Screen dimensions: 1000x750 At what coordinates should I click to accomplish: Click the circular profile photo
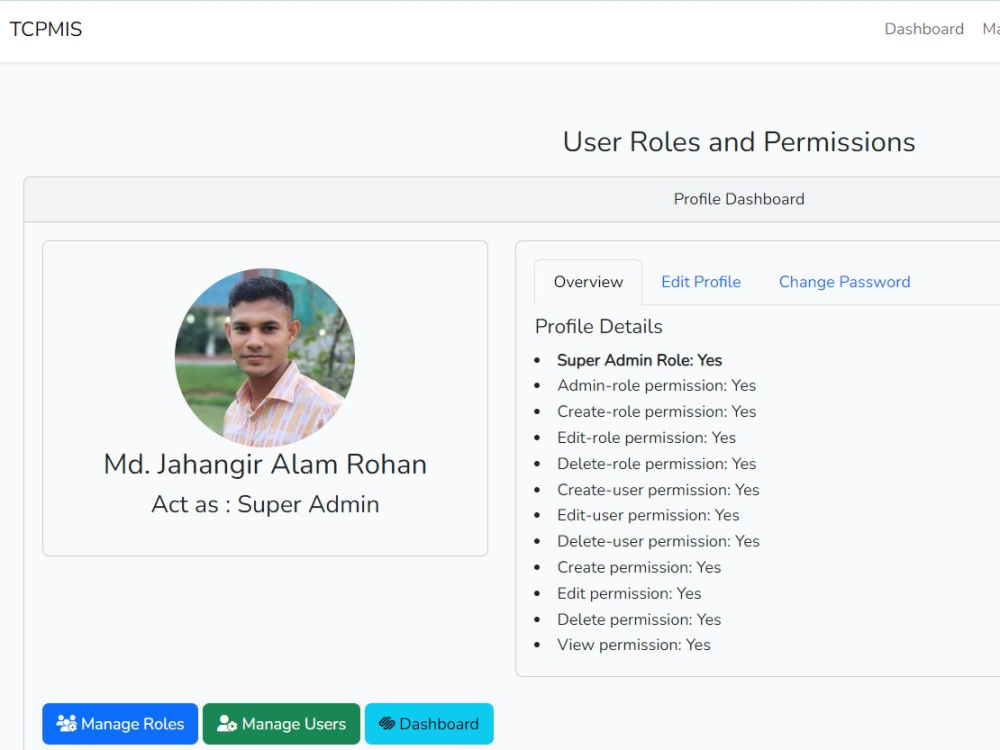click(265, 357)
